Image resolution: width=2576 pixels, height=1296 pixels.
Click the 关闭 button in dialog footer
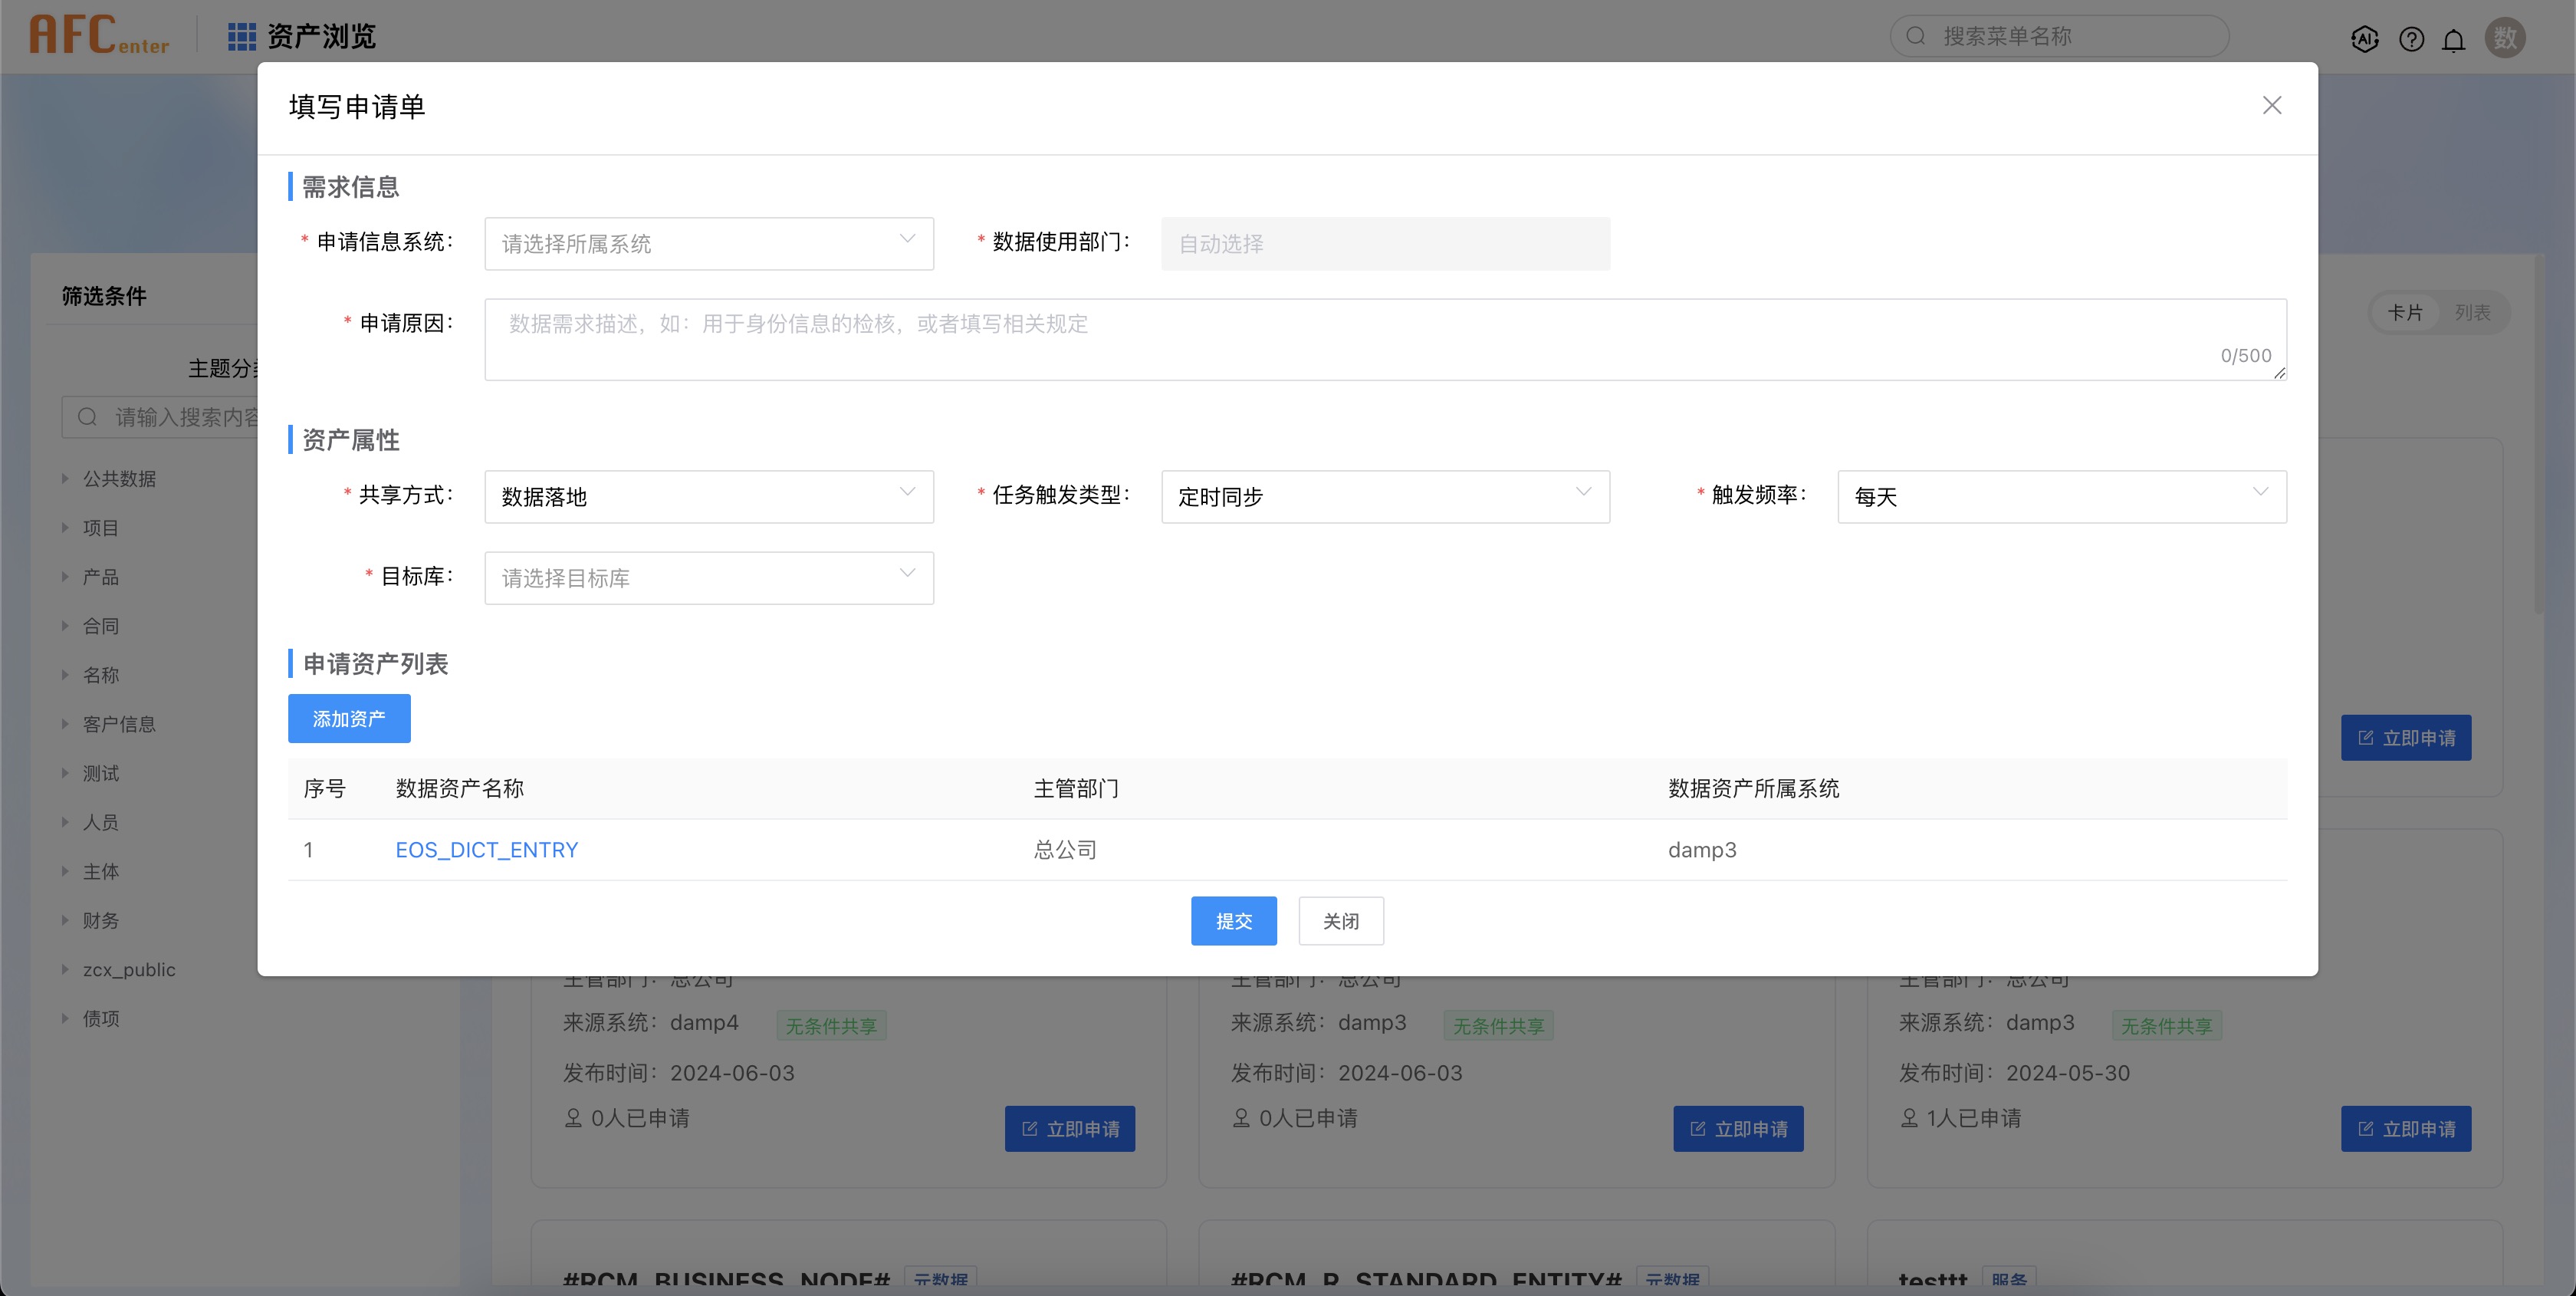tap(1341, 921)
